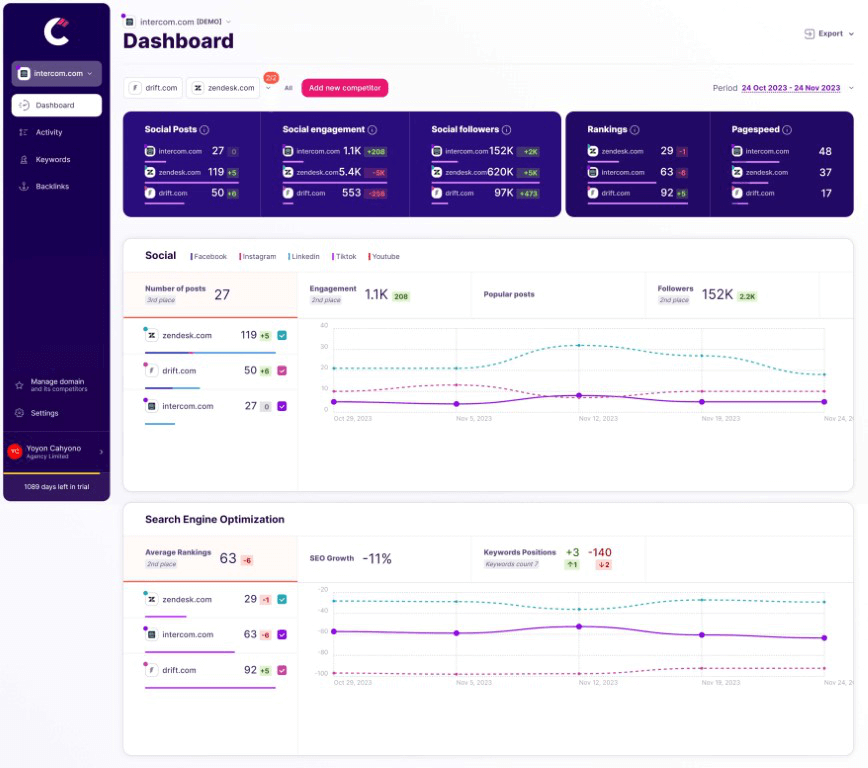Image resolution: width=868 pixels, height=768 pixels.
Task: Show info for Social Posts
Action: 204,130
